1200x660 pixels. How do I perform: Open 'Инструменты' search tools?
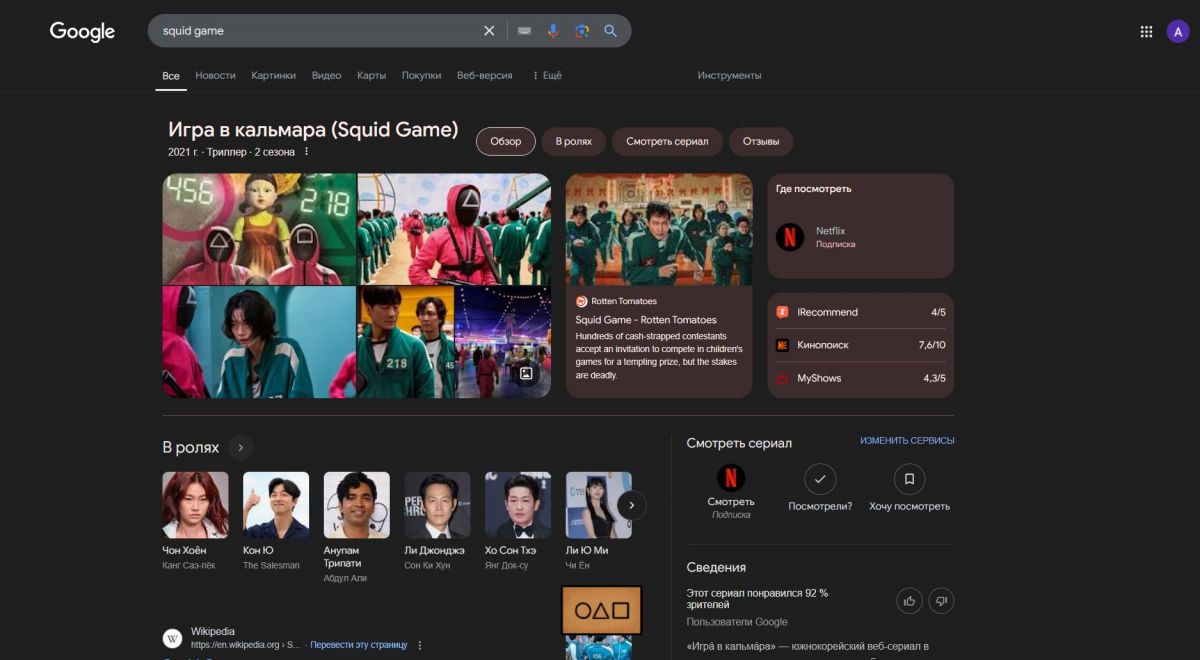click(730, 76)
